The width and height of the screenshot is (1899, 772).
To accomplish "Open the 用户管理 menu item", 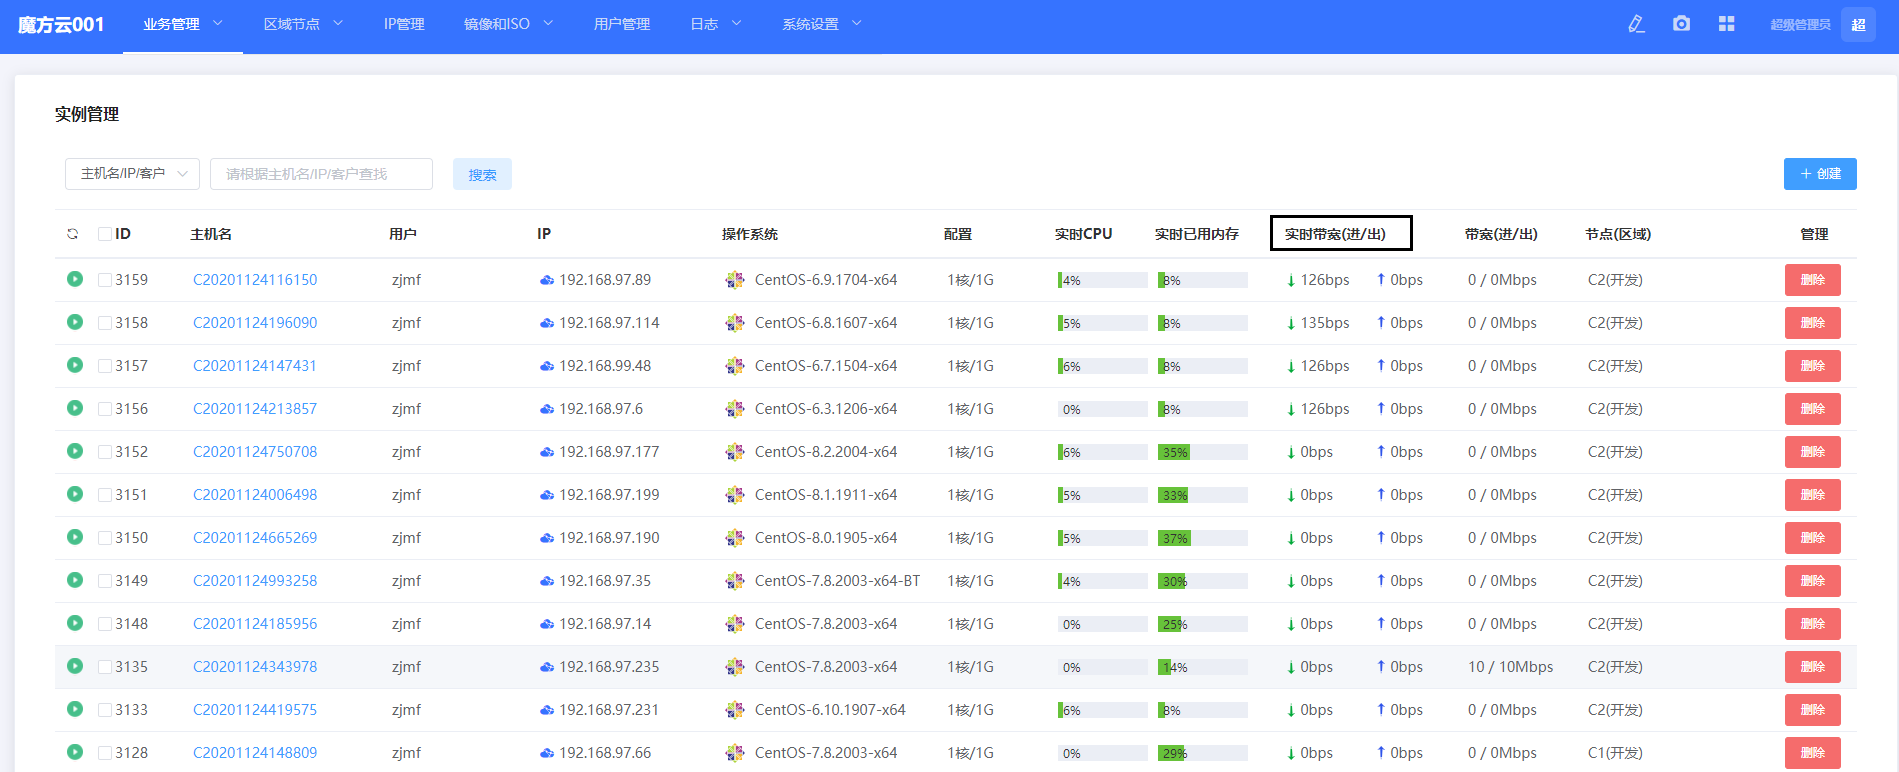I will [x=622, y=24].
